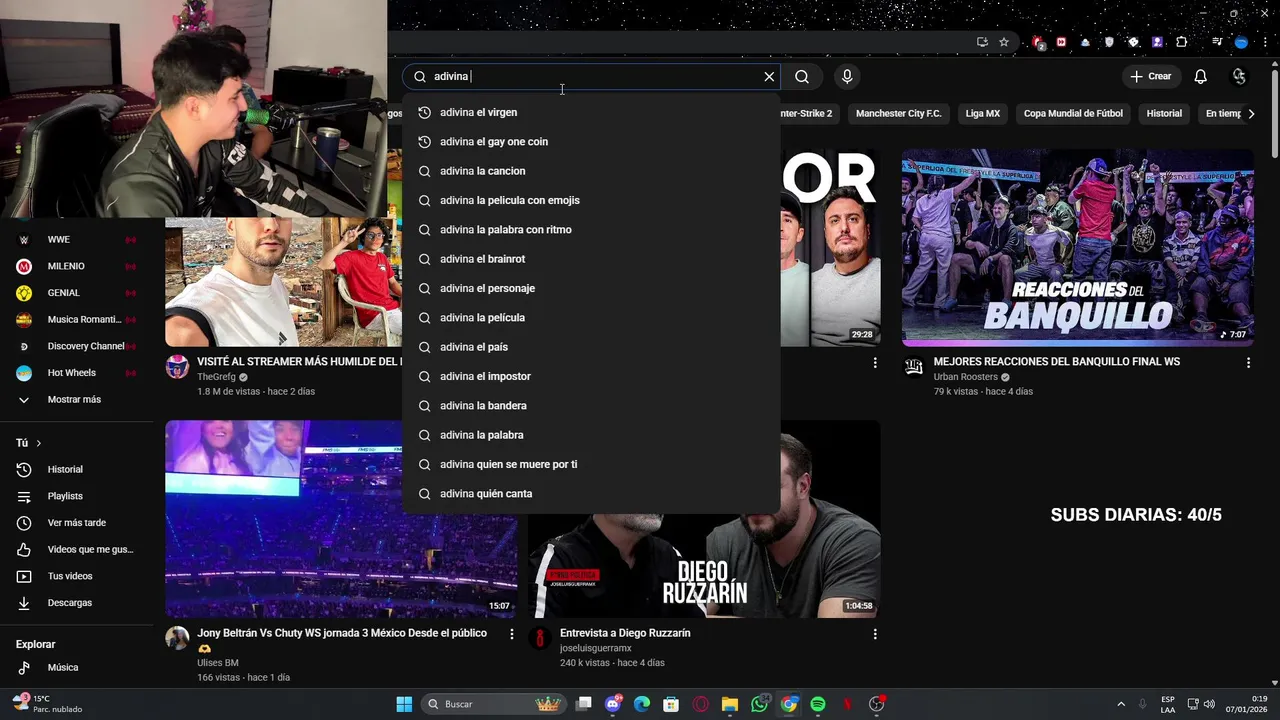Click the red fast-forward extension icon

pyautogui.click(x=1061, y=42)
